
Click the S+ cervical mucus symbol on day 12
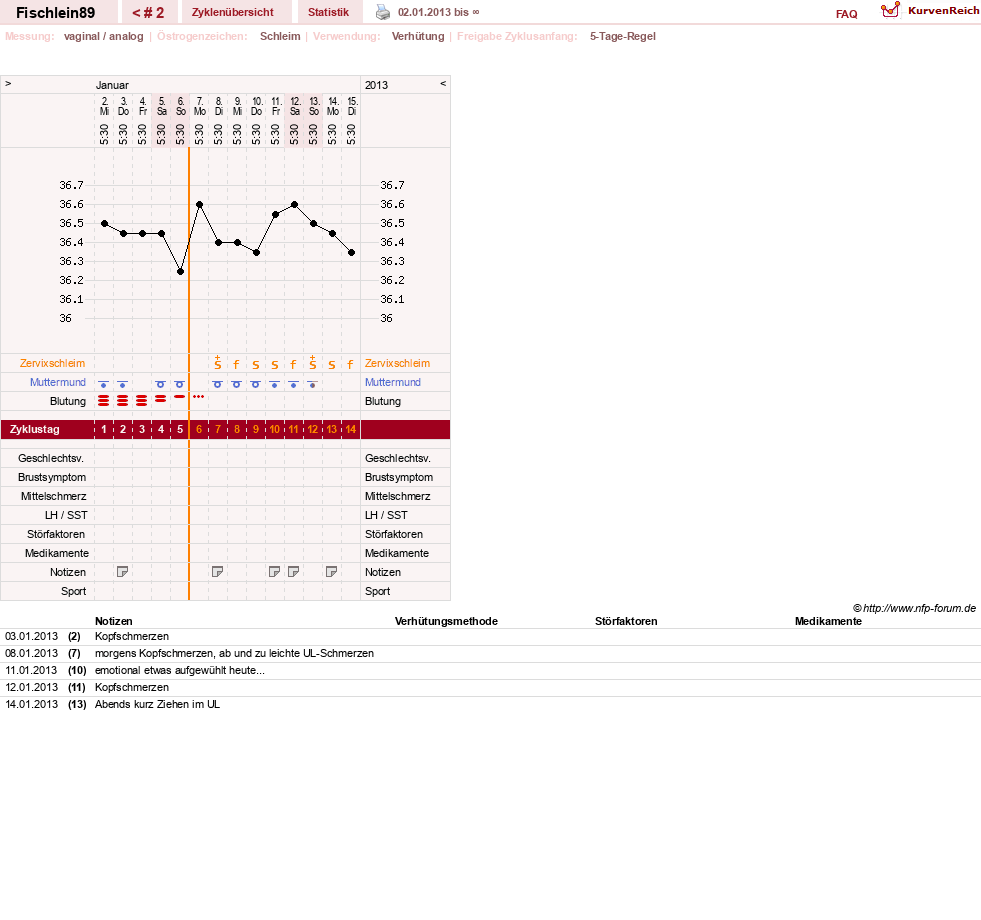313,362
